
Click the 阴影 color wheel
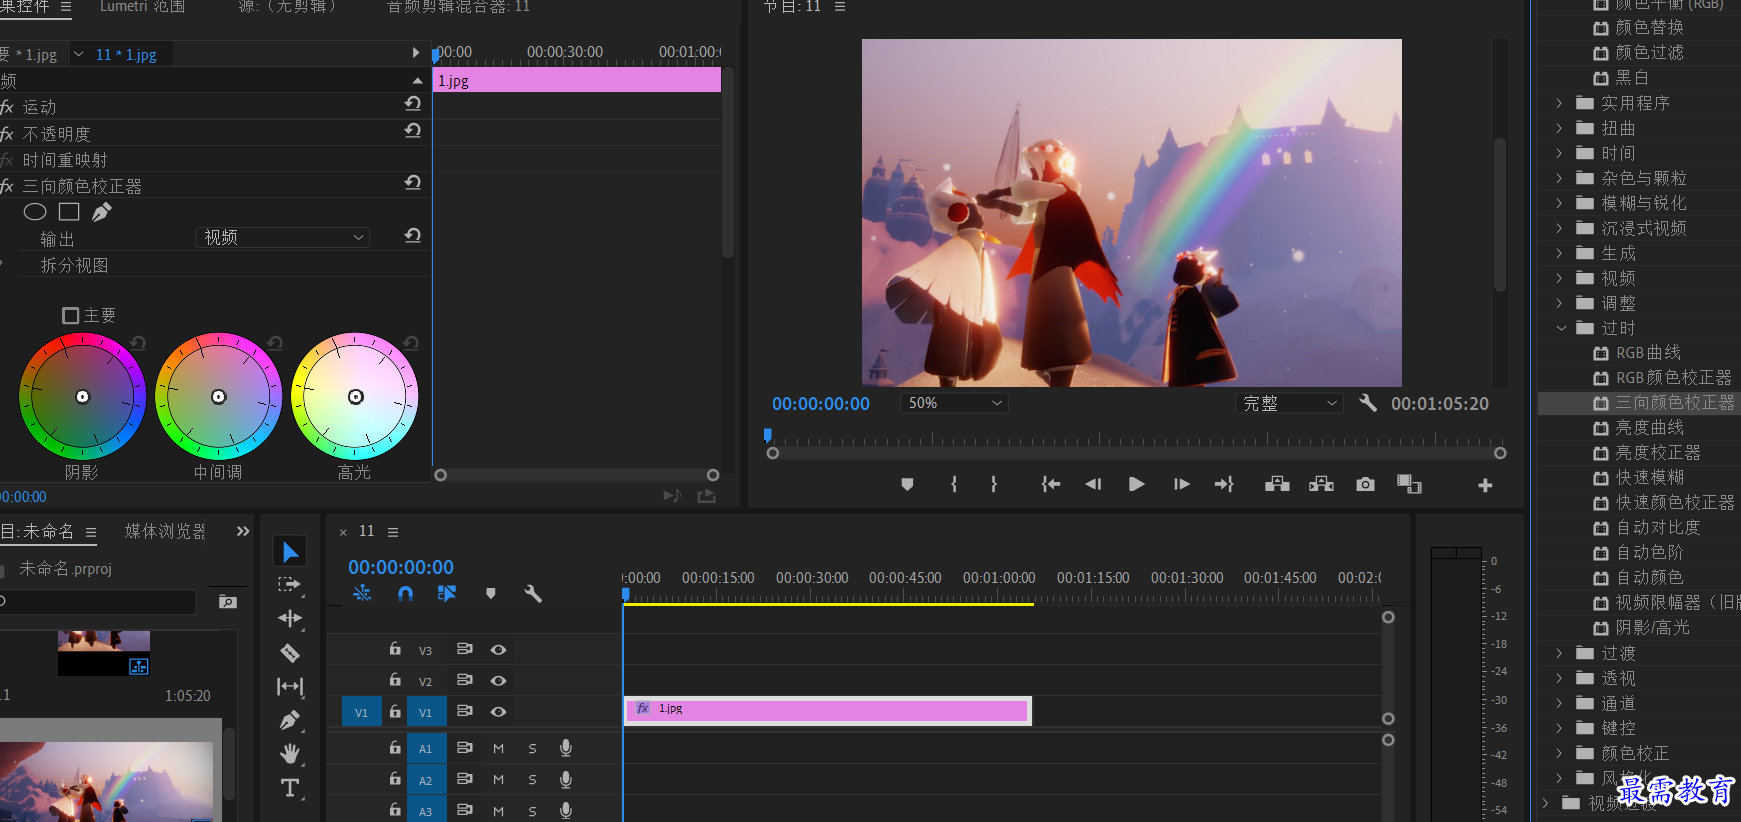(x=83, y=397)
